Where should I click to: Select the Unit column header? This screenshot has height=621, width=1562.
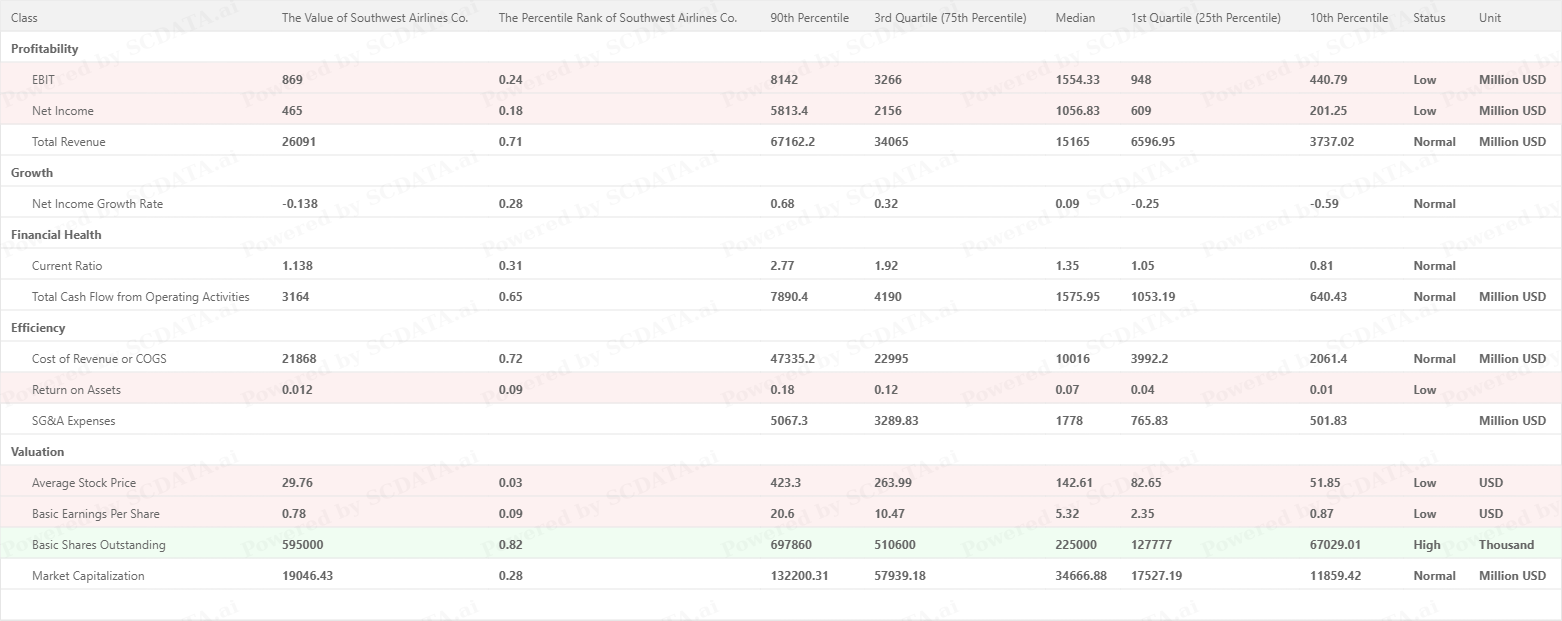1490,18
